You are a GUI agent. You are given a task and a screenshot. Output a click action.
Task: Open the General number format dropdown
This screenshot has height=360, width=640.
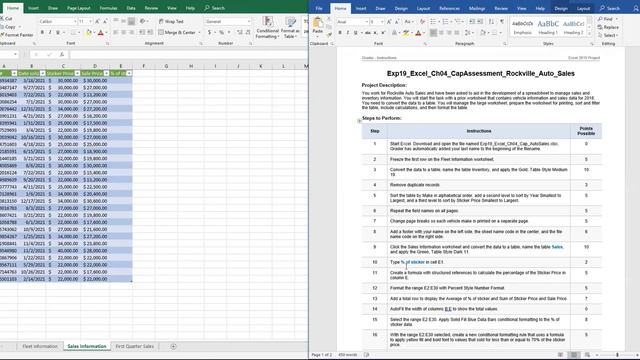click(249, 21)
